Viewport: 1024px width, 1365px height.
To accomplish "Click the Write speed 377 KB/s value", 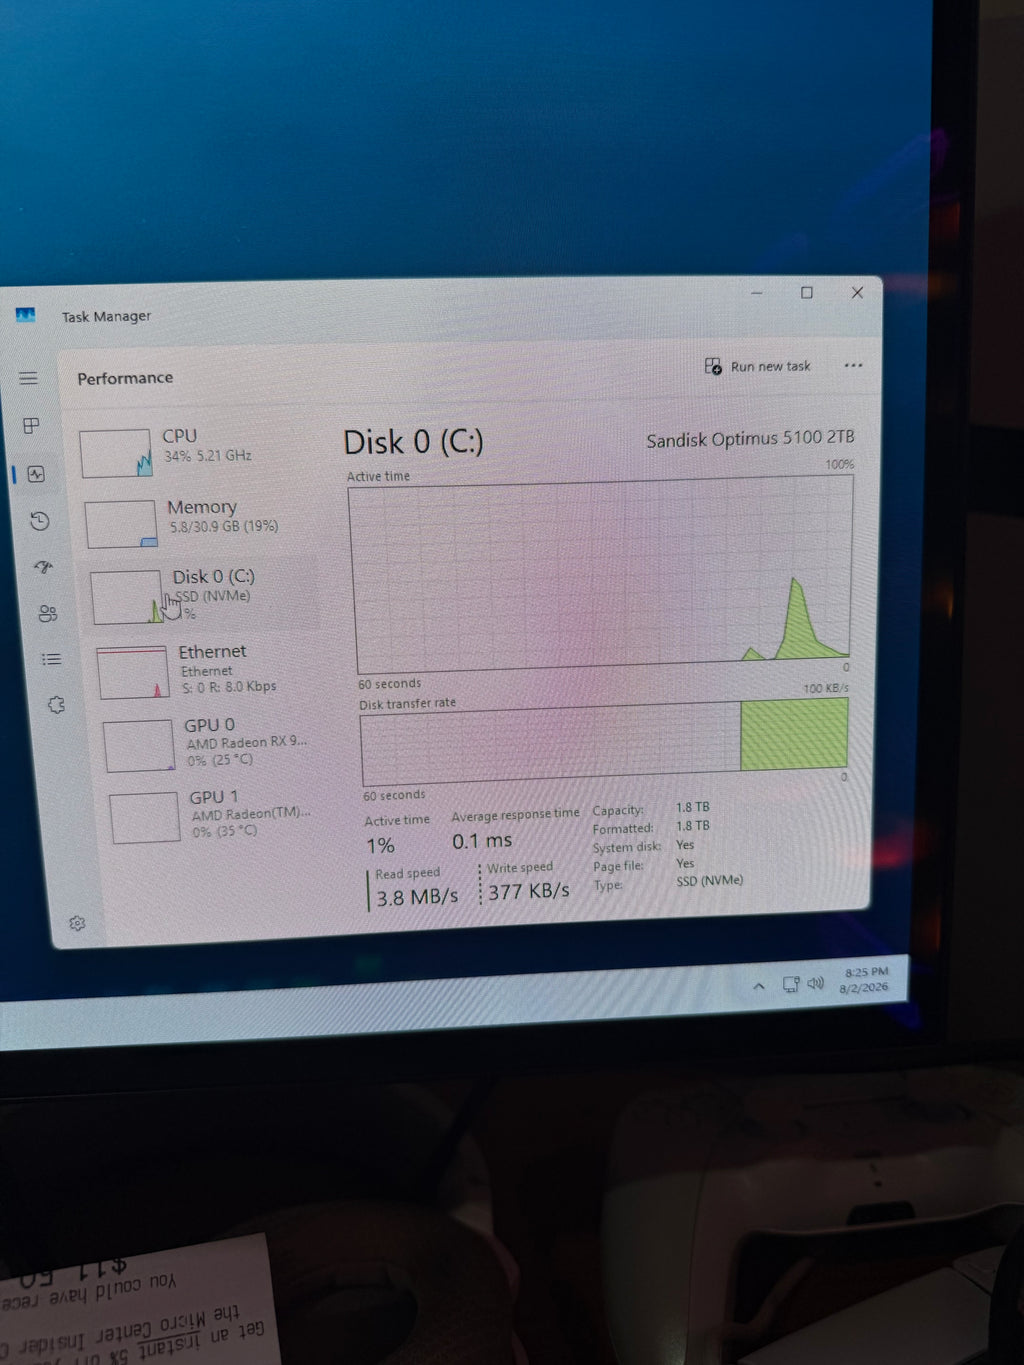I will point(529,890).
